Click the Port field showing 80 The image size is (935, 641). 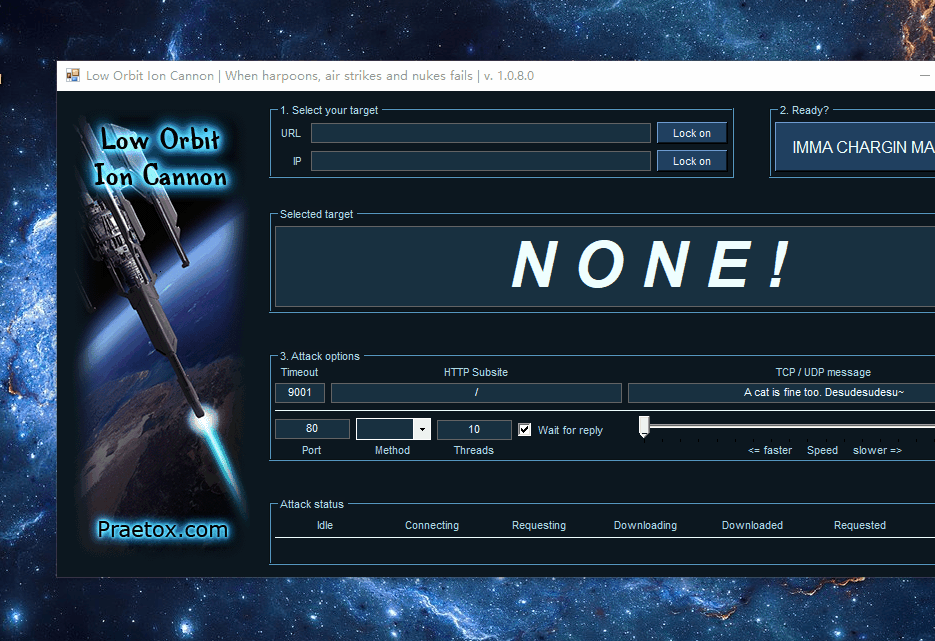coord(312,429)
